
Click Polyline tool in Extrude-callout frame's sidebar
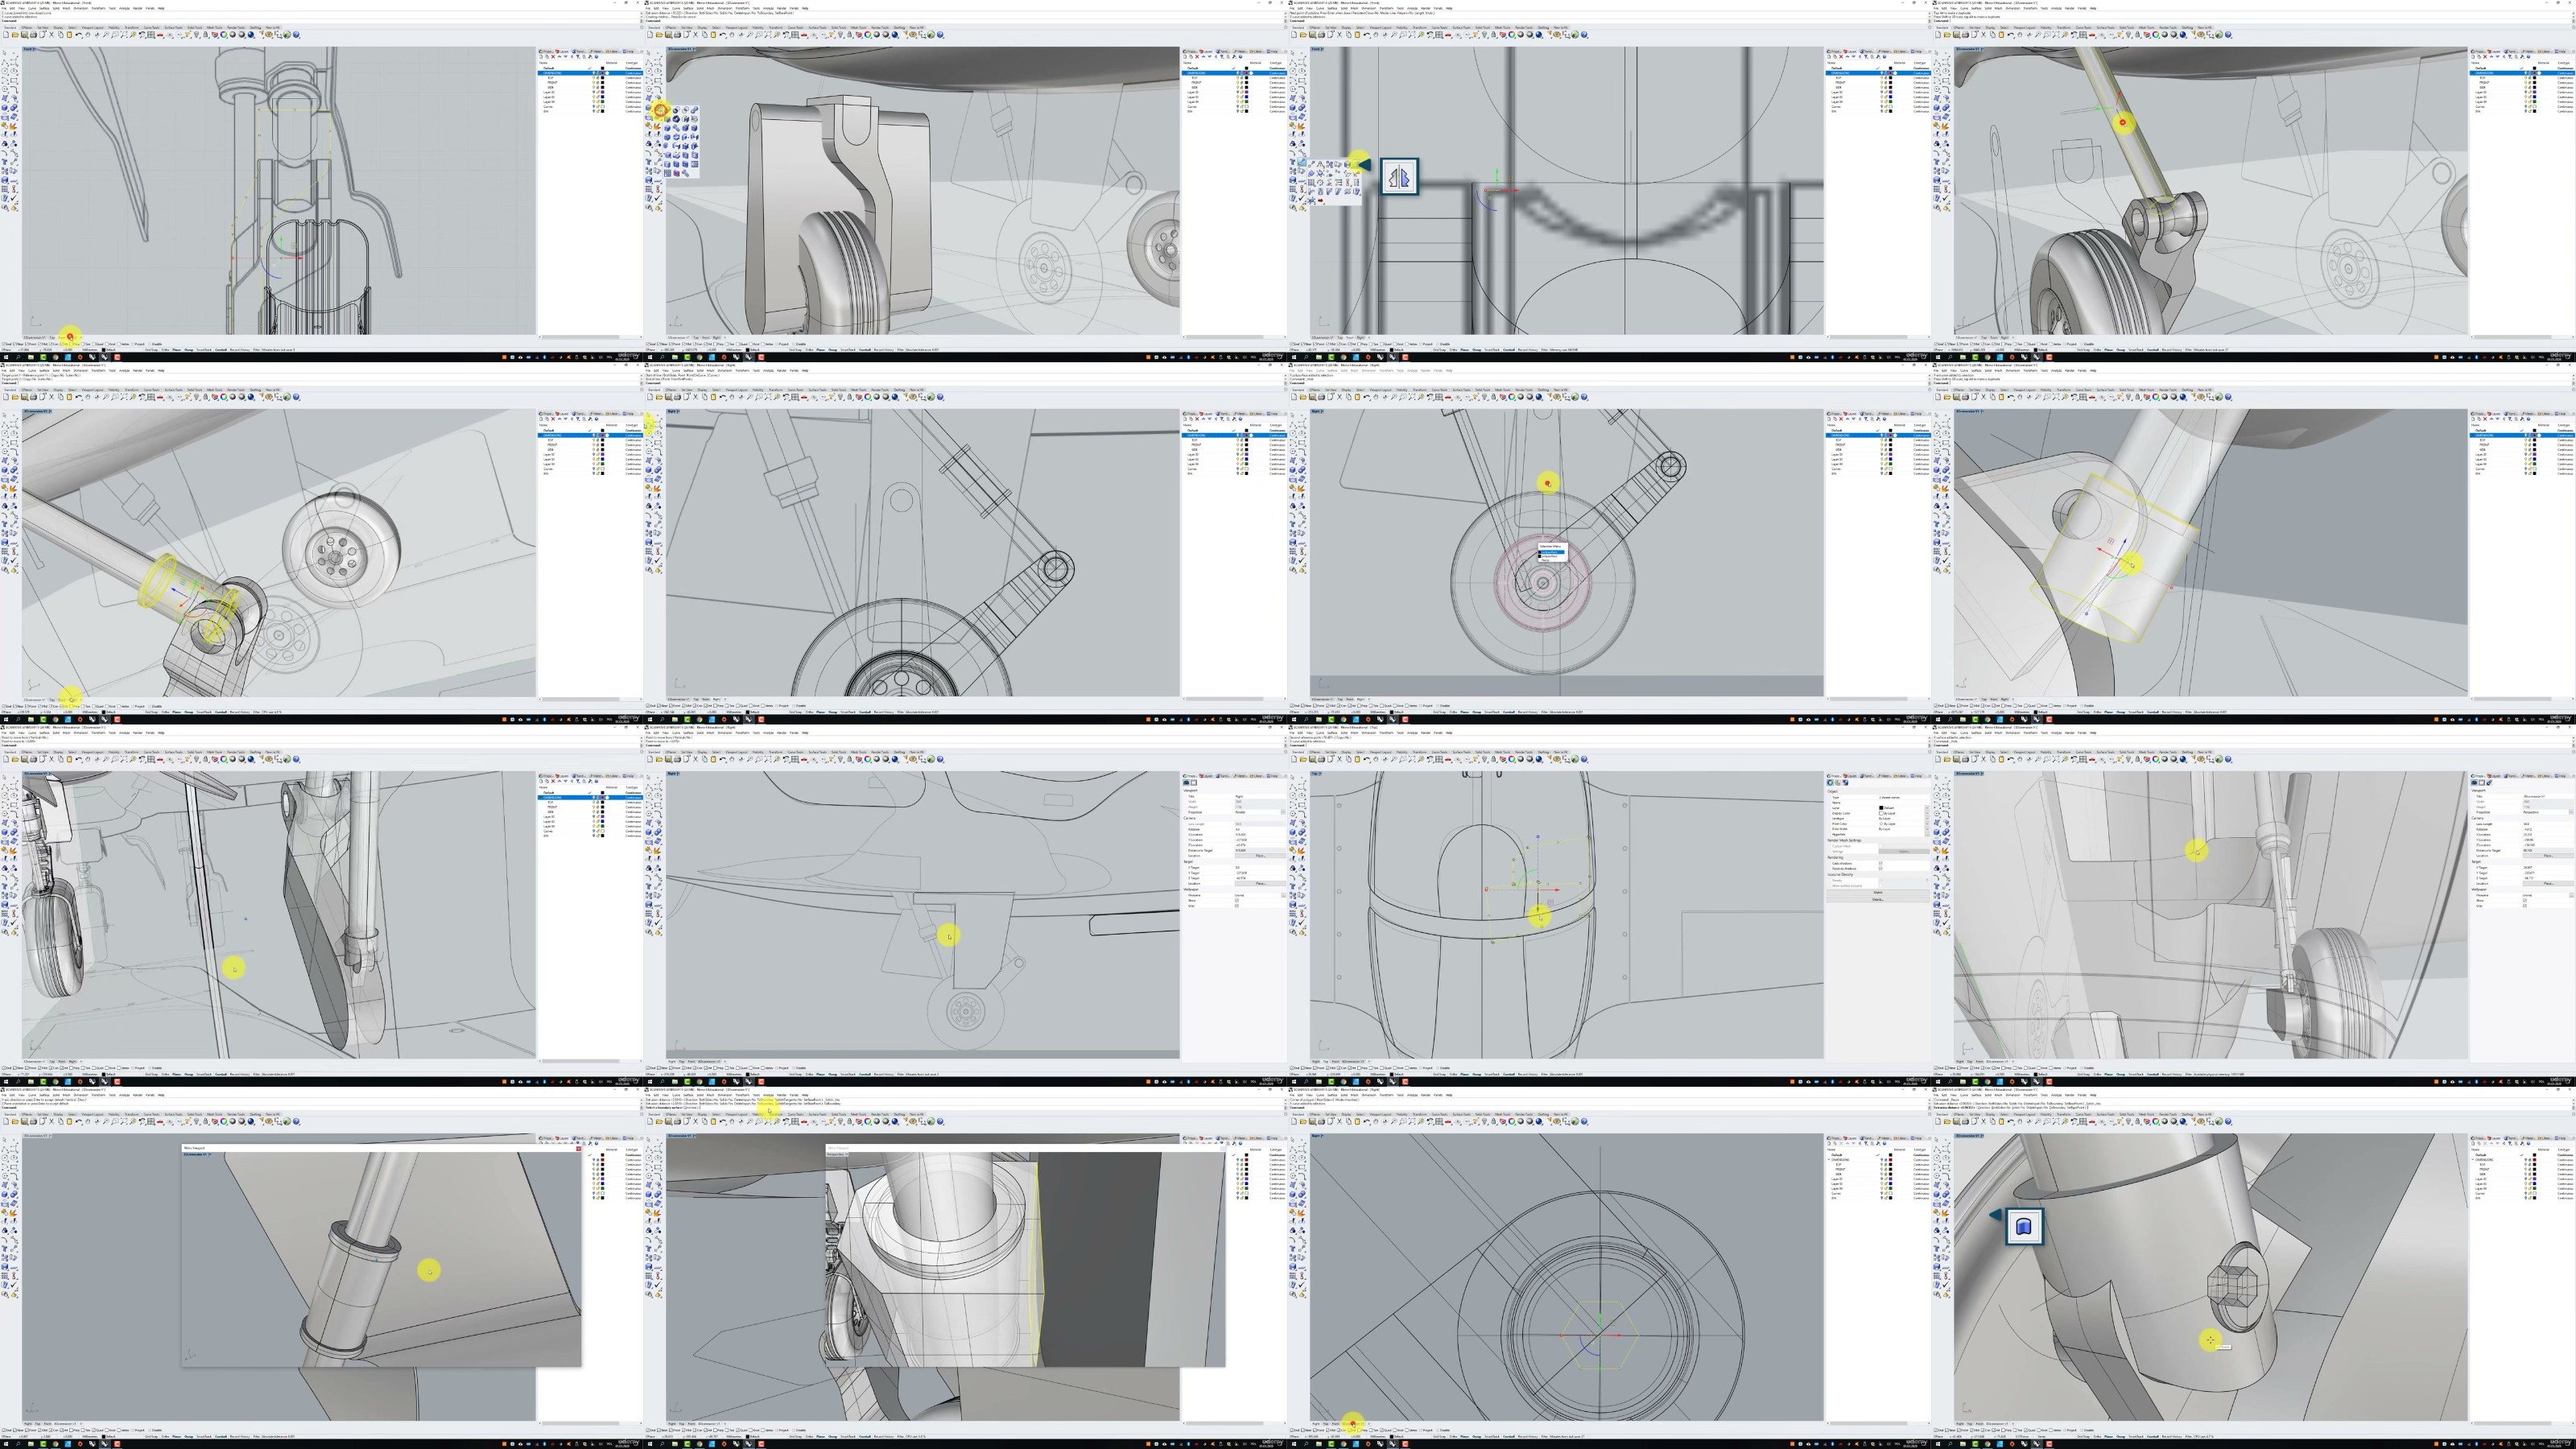coord(1937,1150)
